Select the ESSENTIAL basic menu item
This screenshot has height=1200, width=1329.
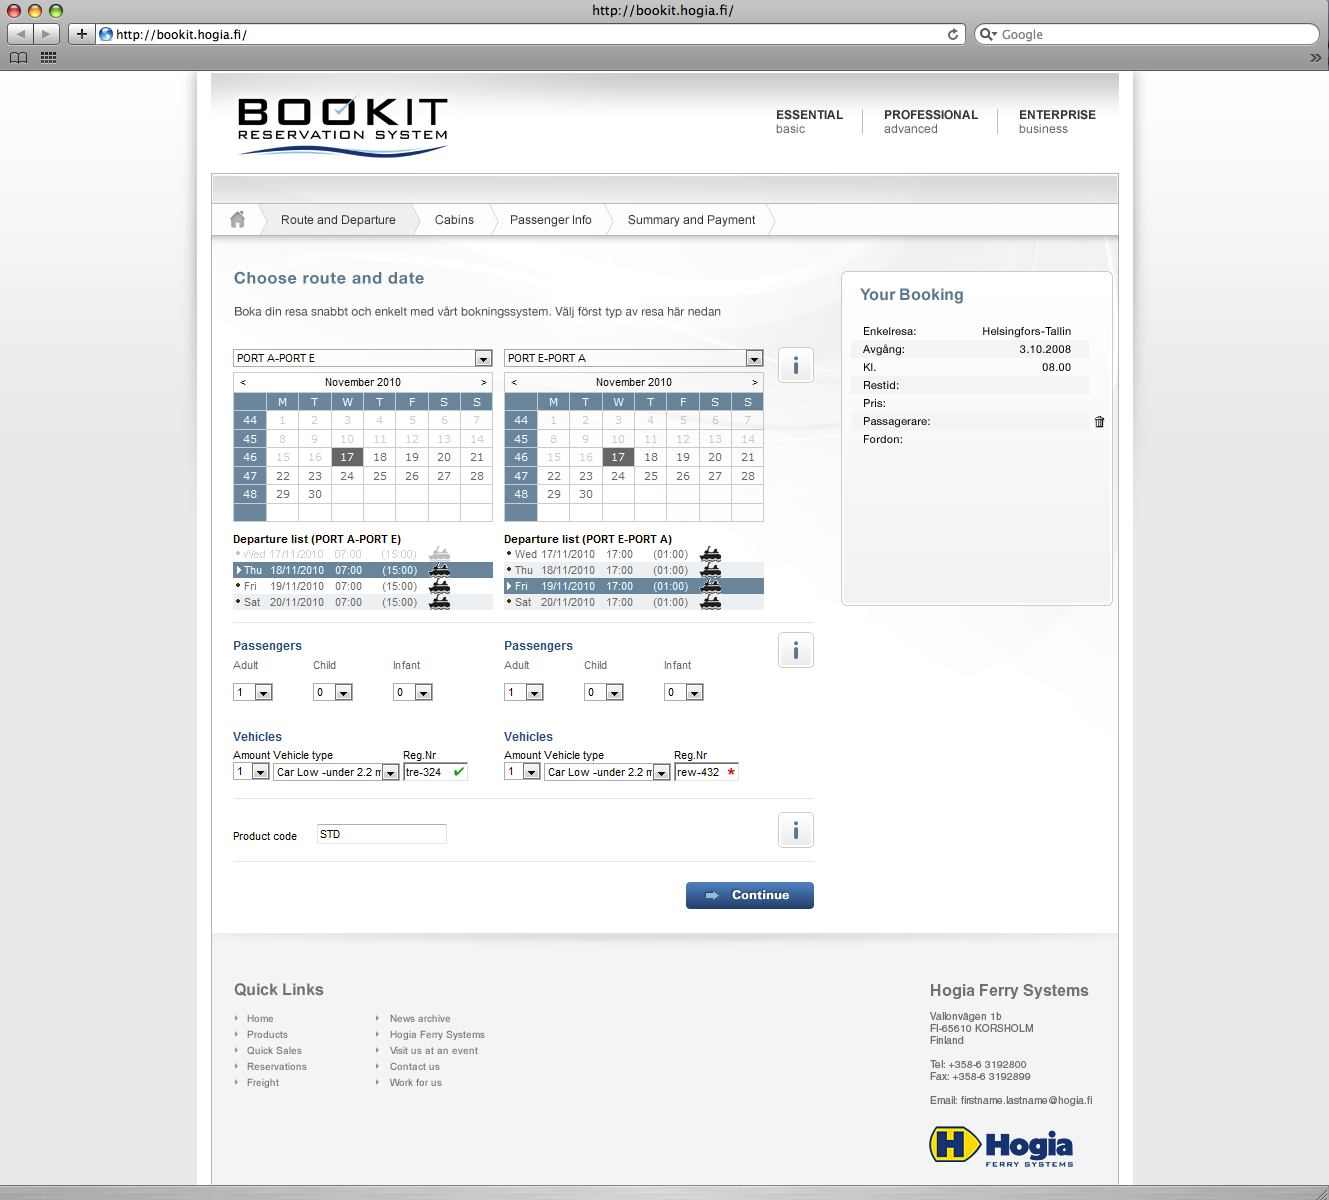[809, 121]
